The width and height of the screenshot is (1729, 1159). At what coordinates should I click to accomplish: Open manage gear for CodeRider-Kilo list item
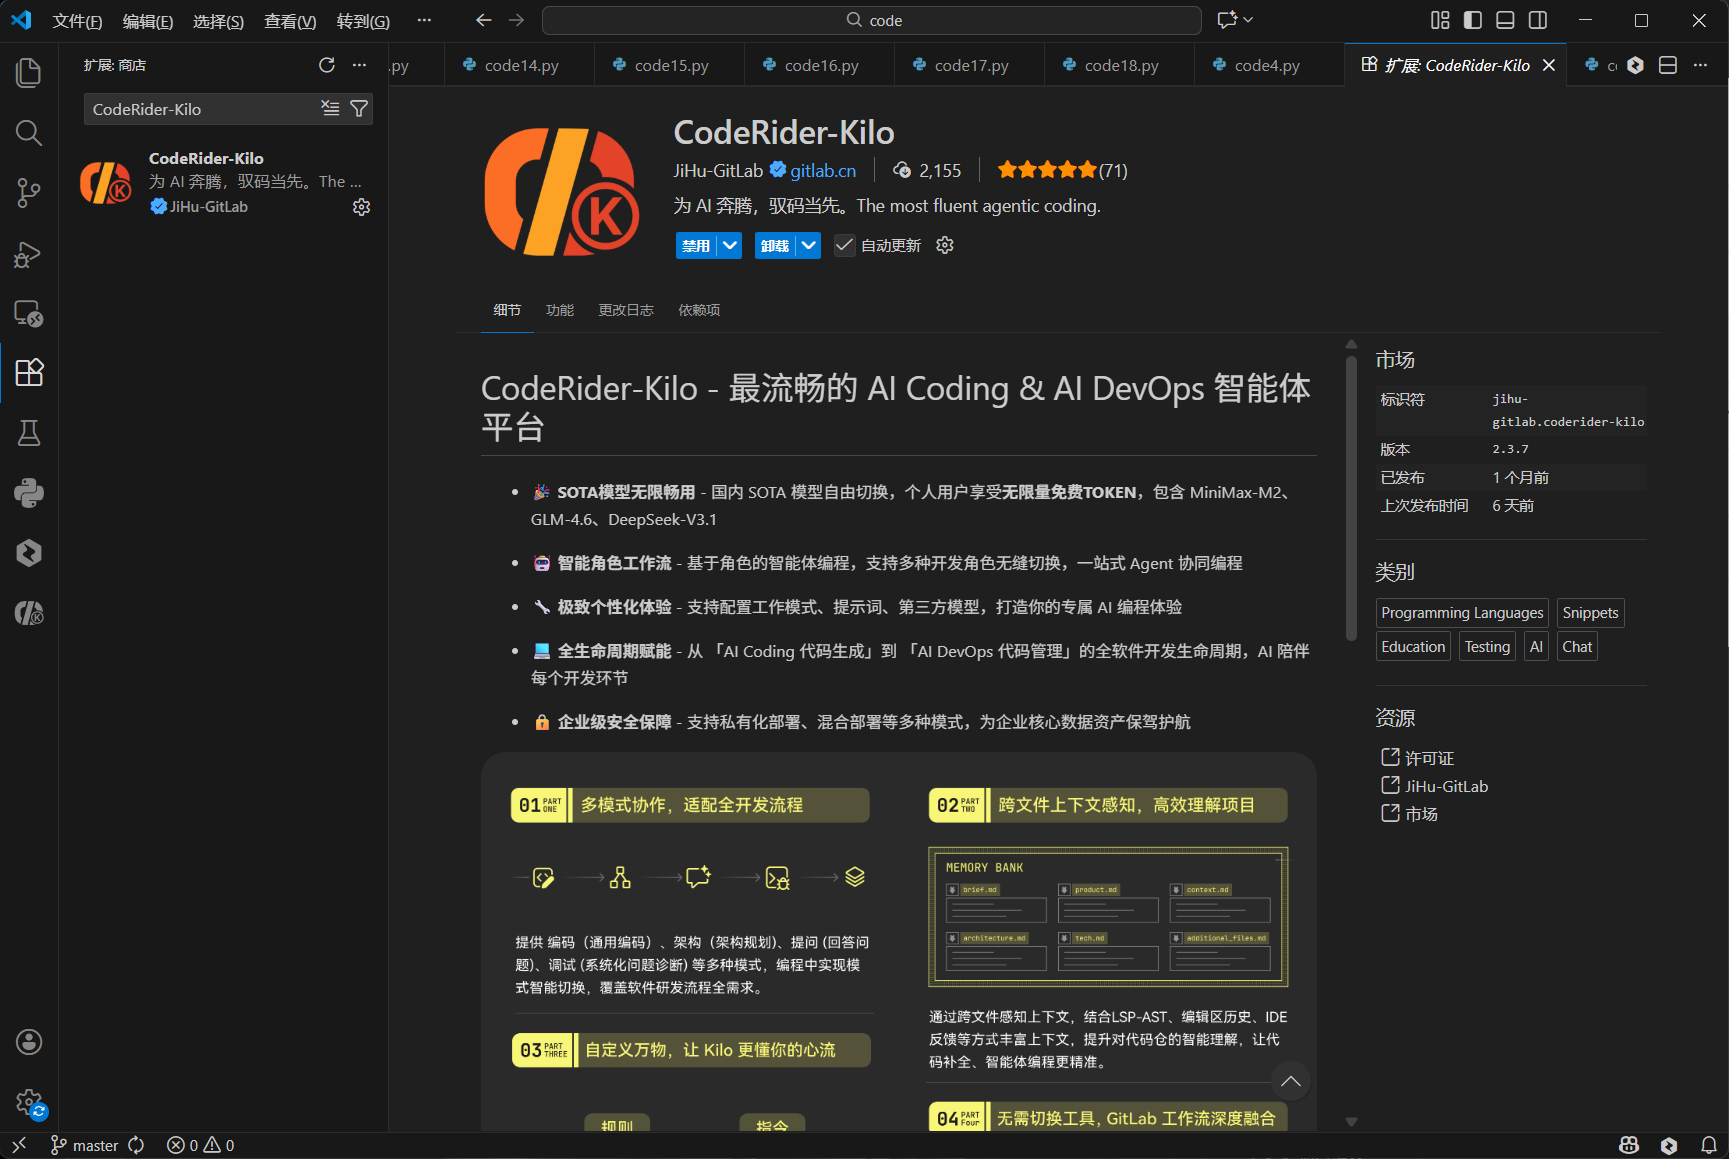coord(361,207)
